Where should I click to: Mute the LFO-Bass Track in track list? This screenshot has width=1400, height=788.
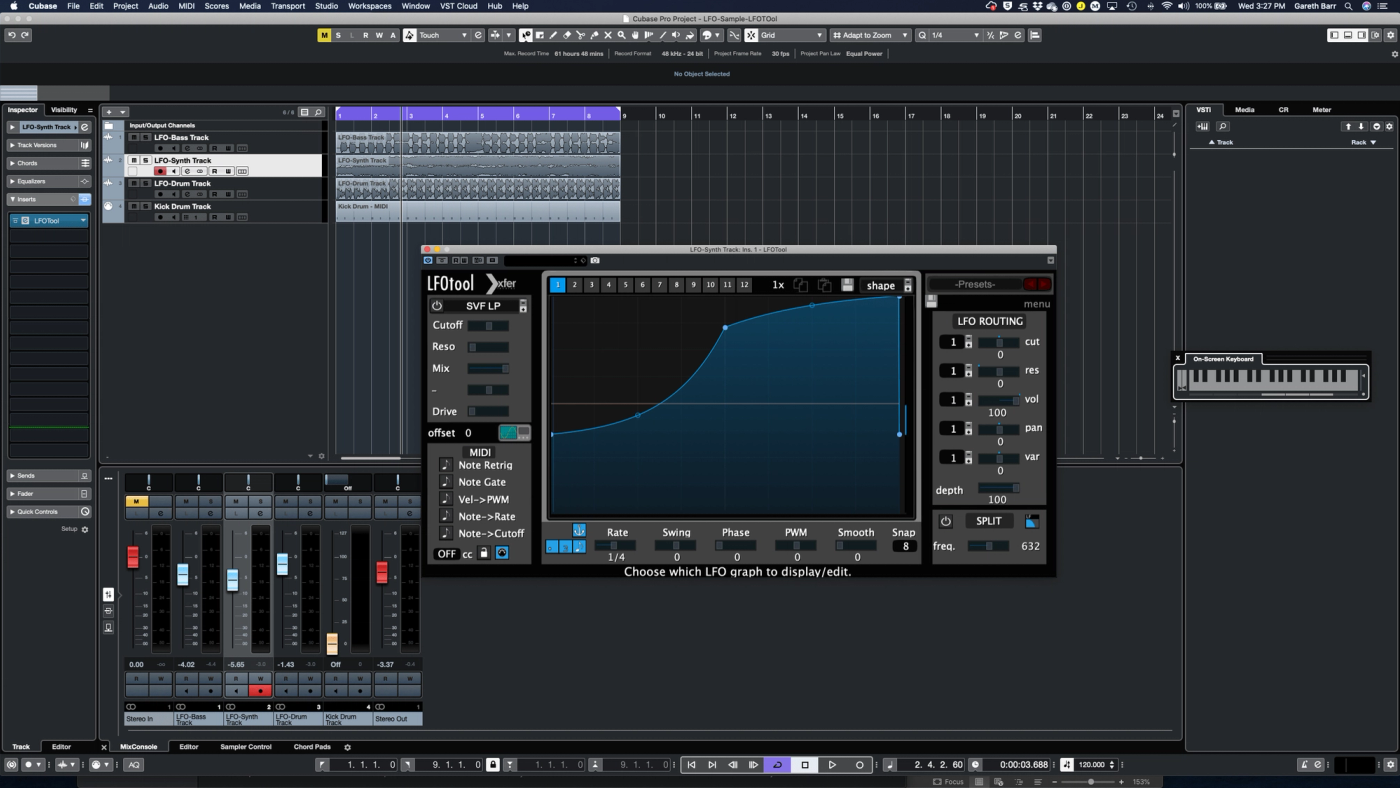coord(134,137)
